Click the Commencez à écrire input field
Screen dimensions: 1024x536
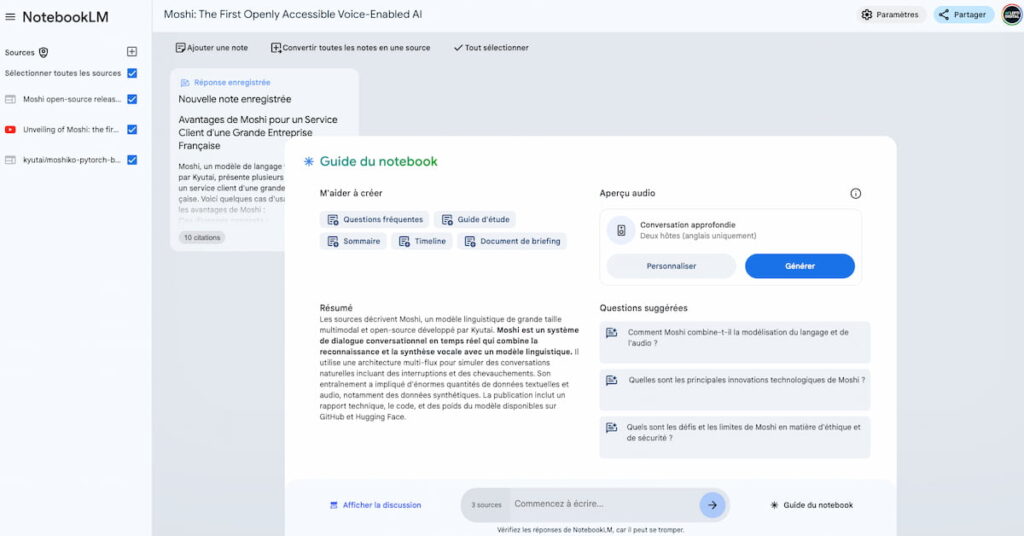[603, 504]
